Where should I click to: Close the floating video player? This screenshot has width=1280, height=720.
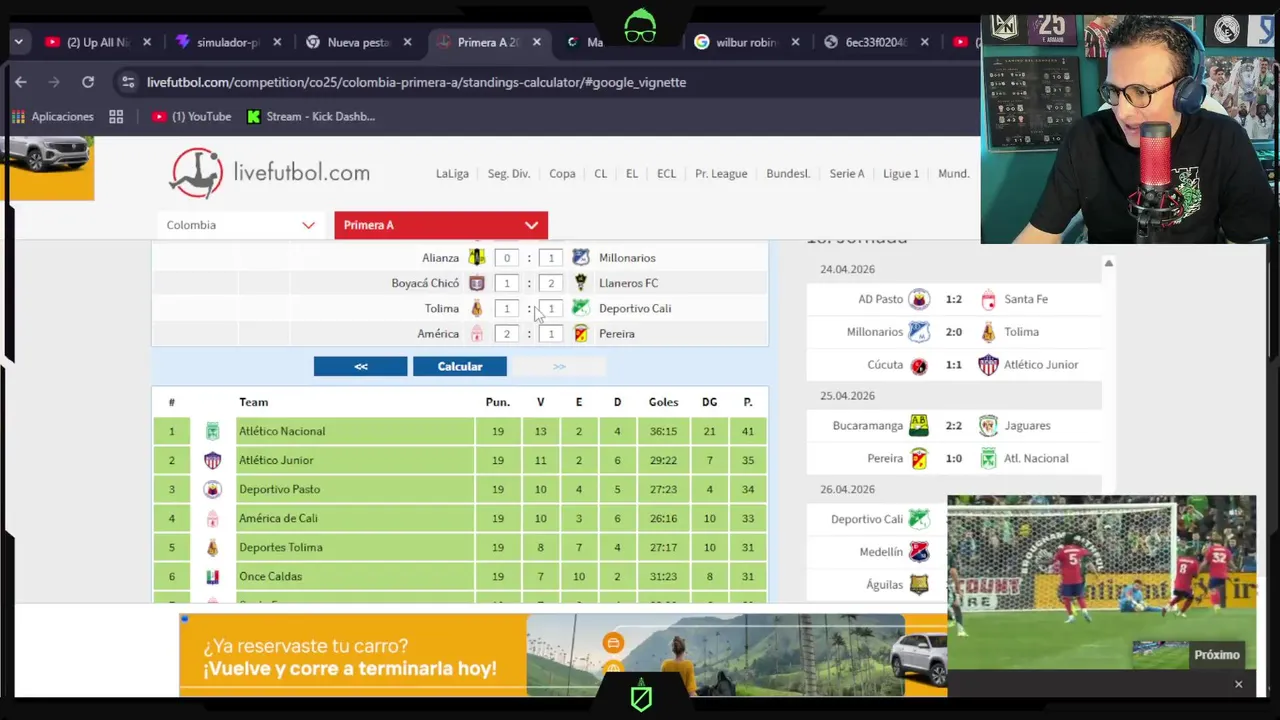(1238, 684)
